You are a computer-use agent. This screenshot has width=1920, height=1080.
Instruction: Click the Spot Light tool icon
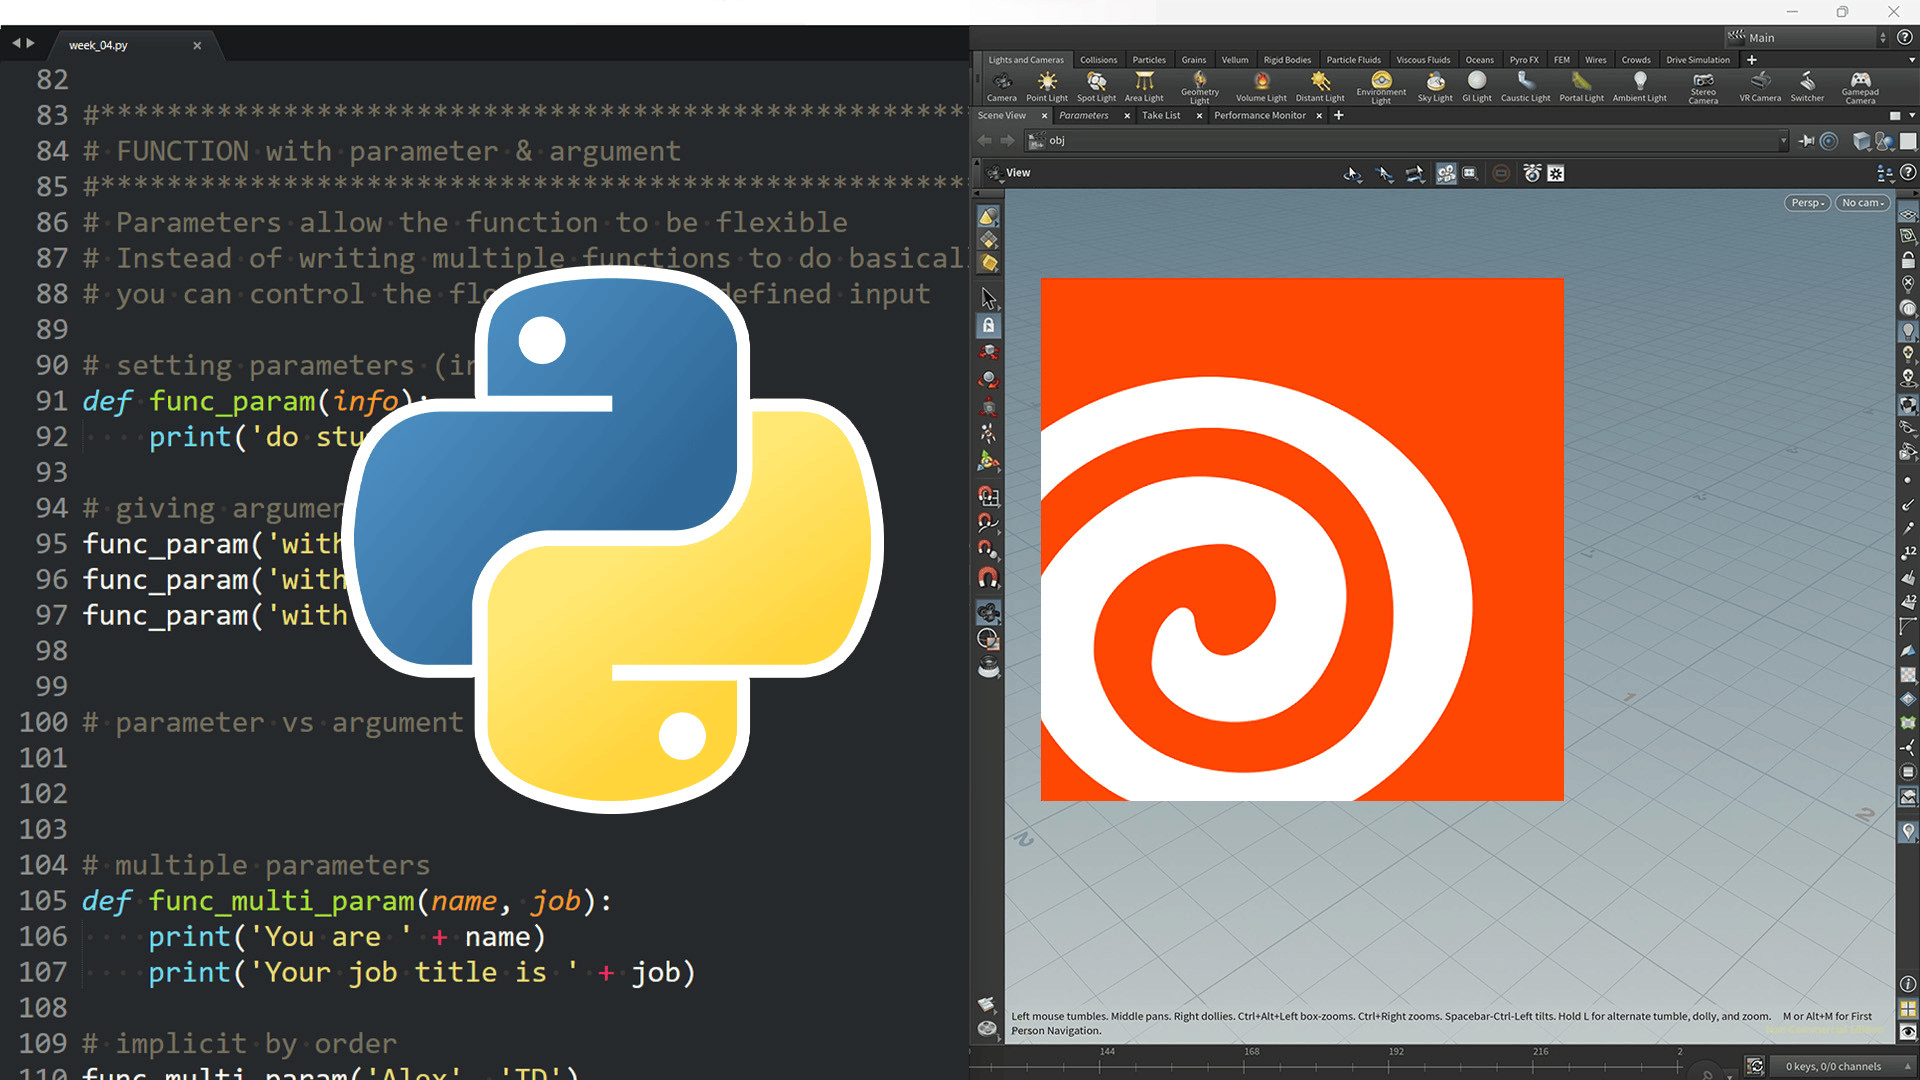1096,81
